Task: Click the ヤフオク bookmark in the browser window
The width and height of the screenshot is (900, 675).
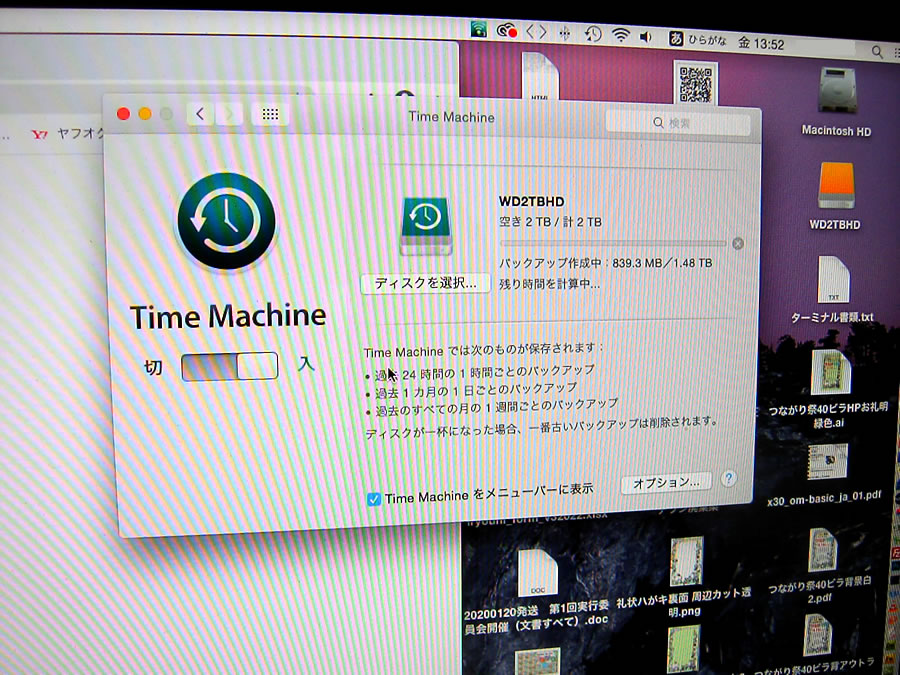Action: pyautogui.click(x=68, y=134)
